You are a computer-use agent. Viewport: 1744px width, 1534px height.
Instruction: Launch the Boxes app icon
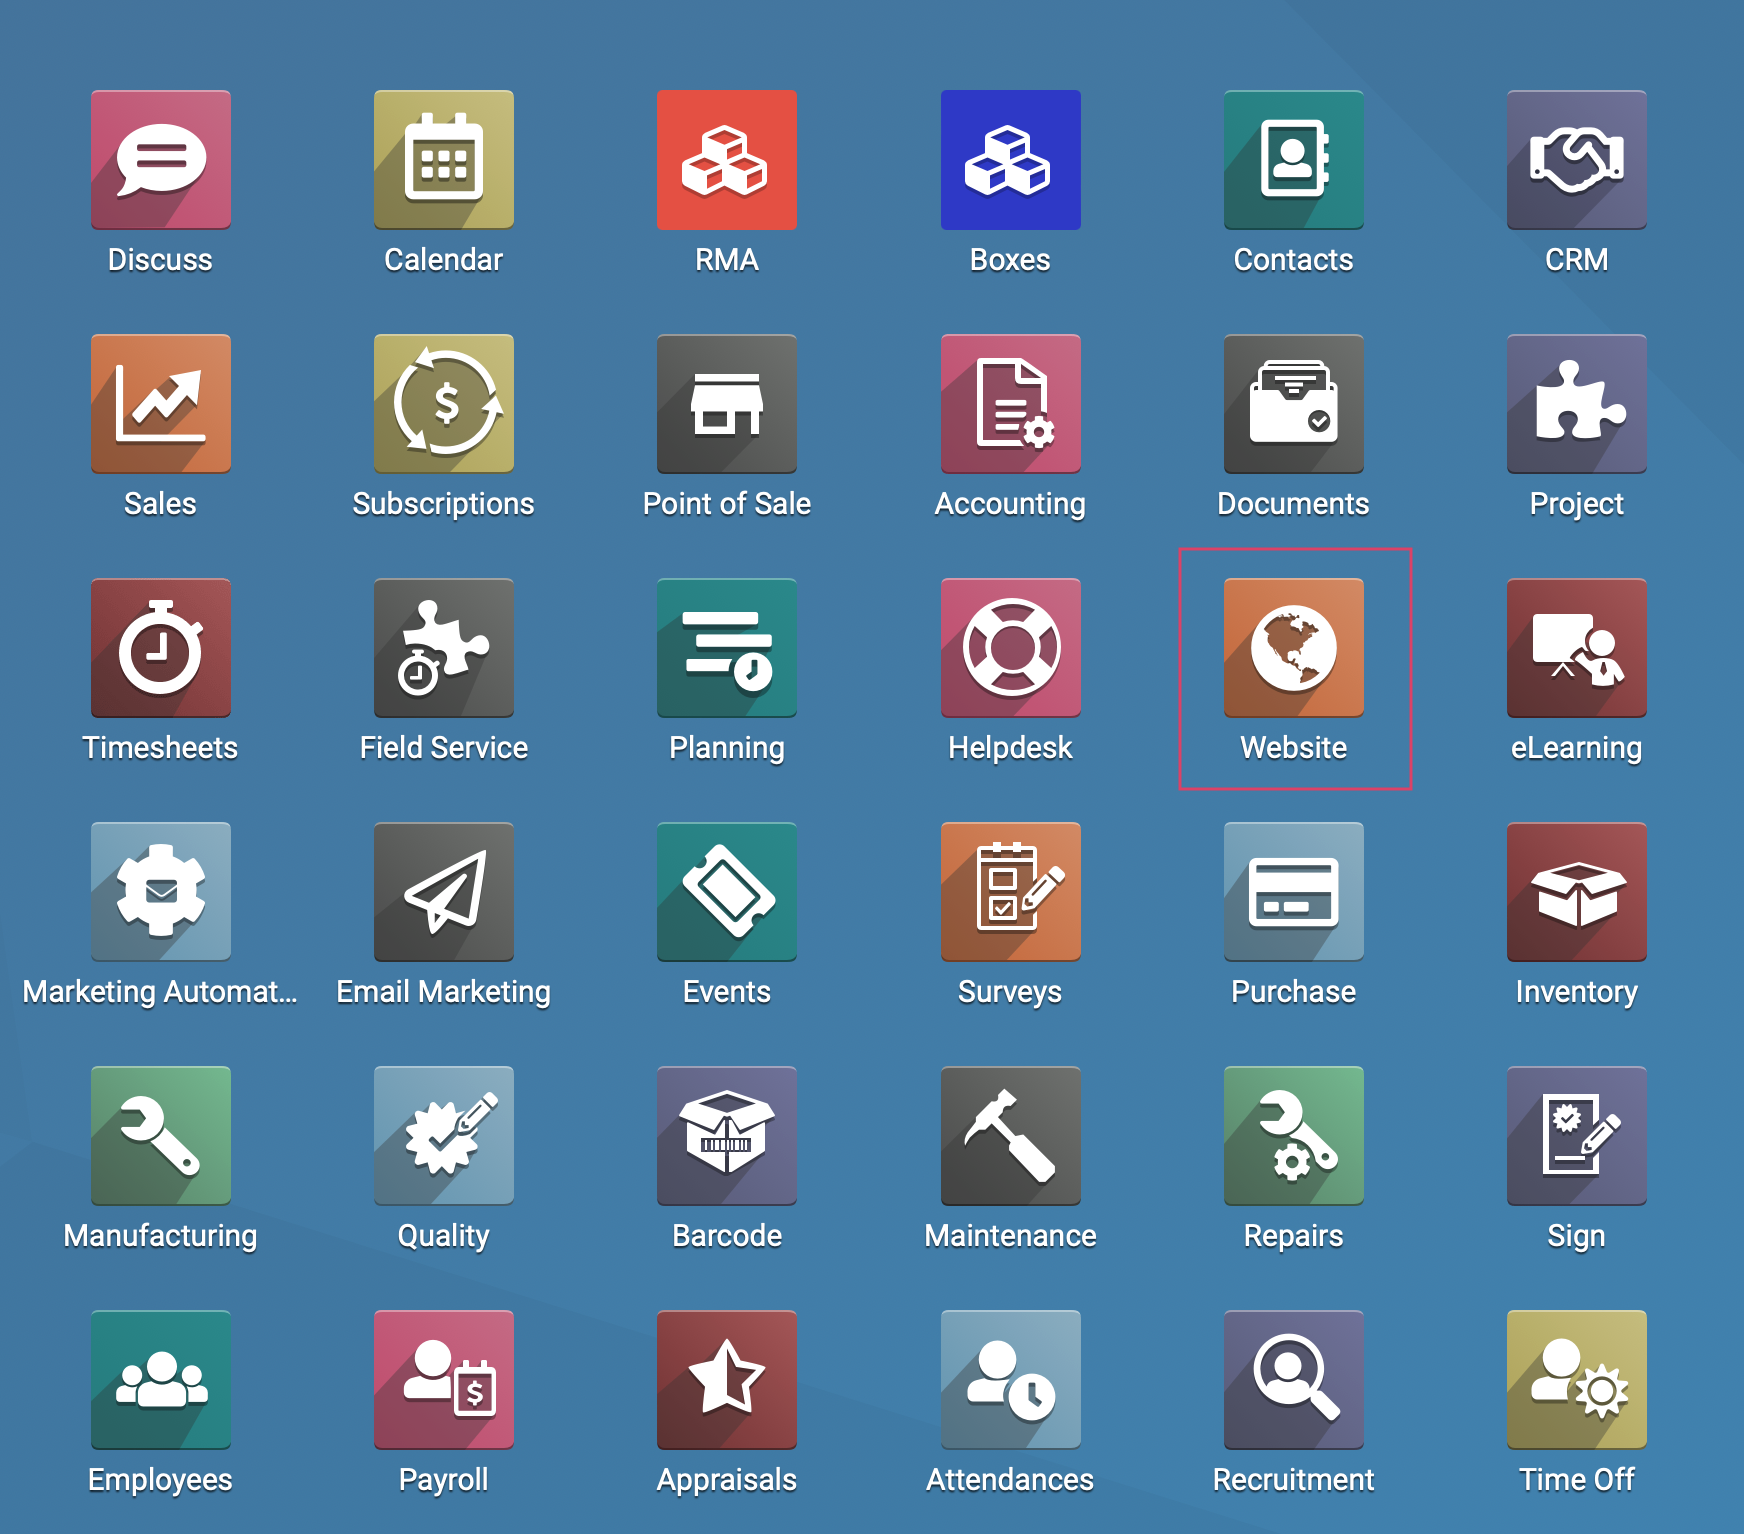pos(1011,160)
